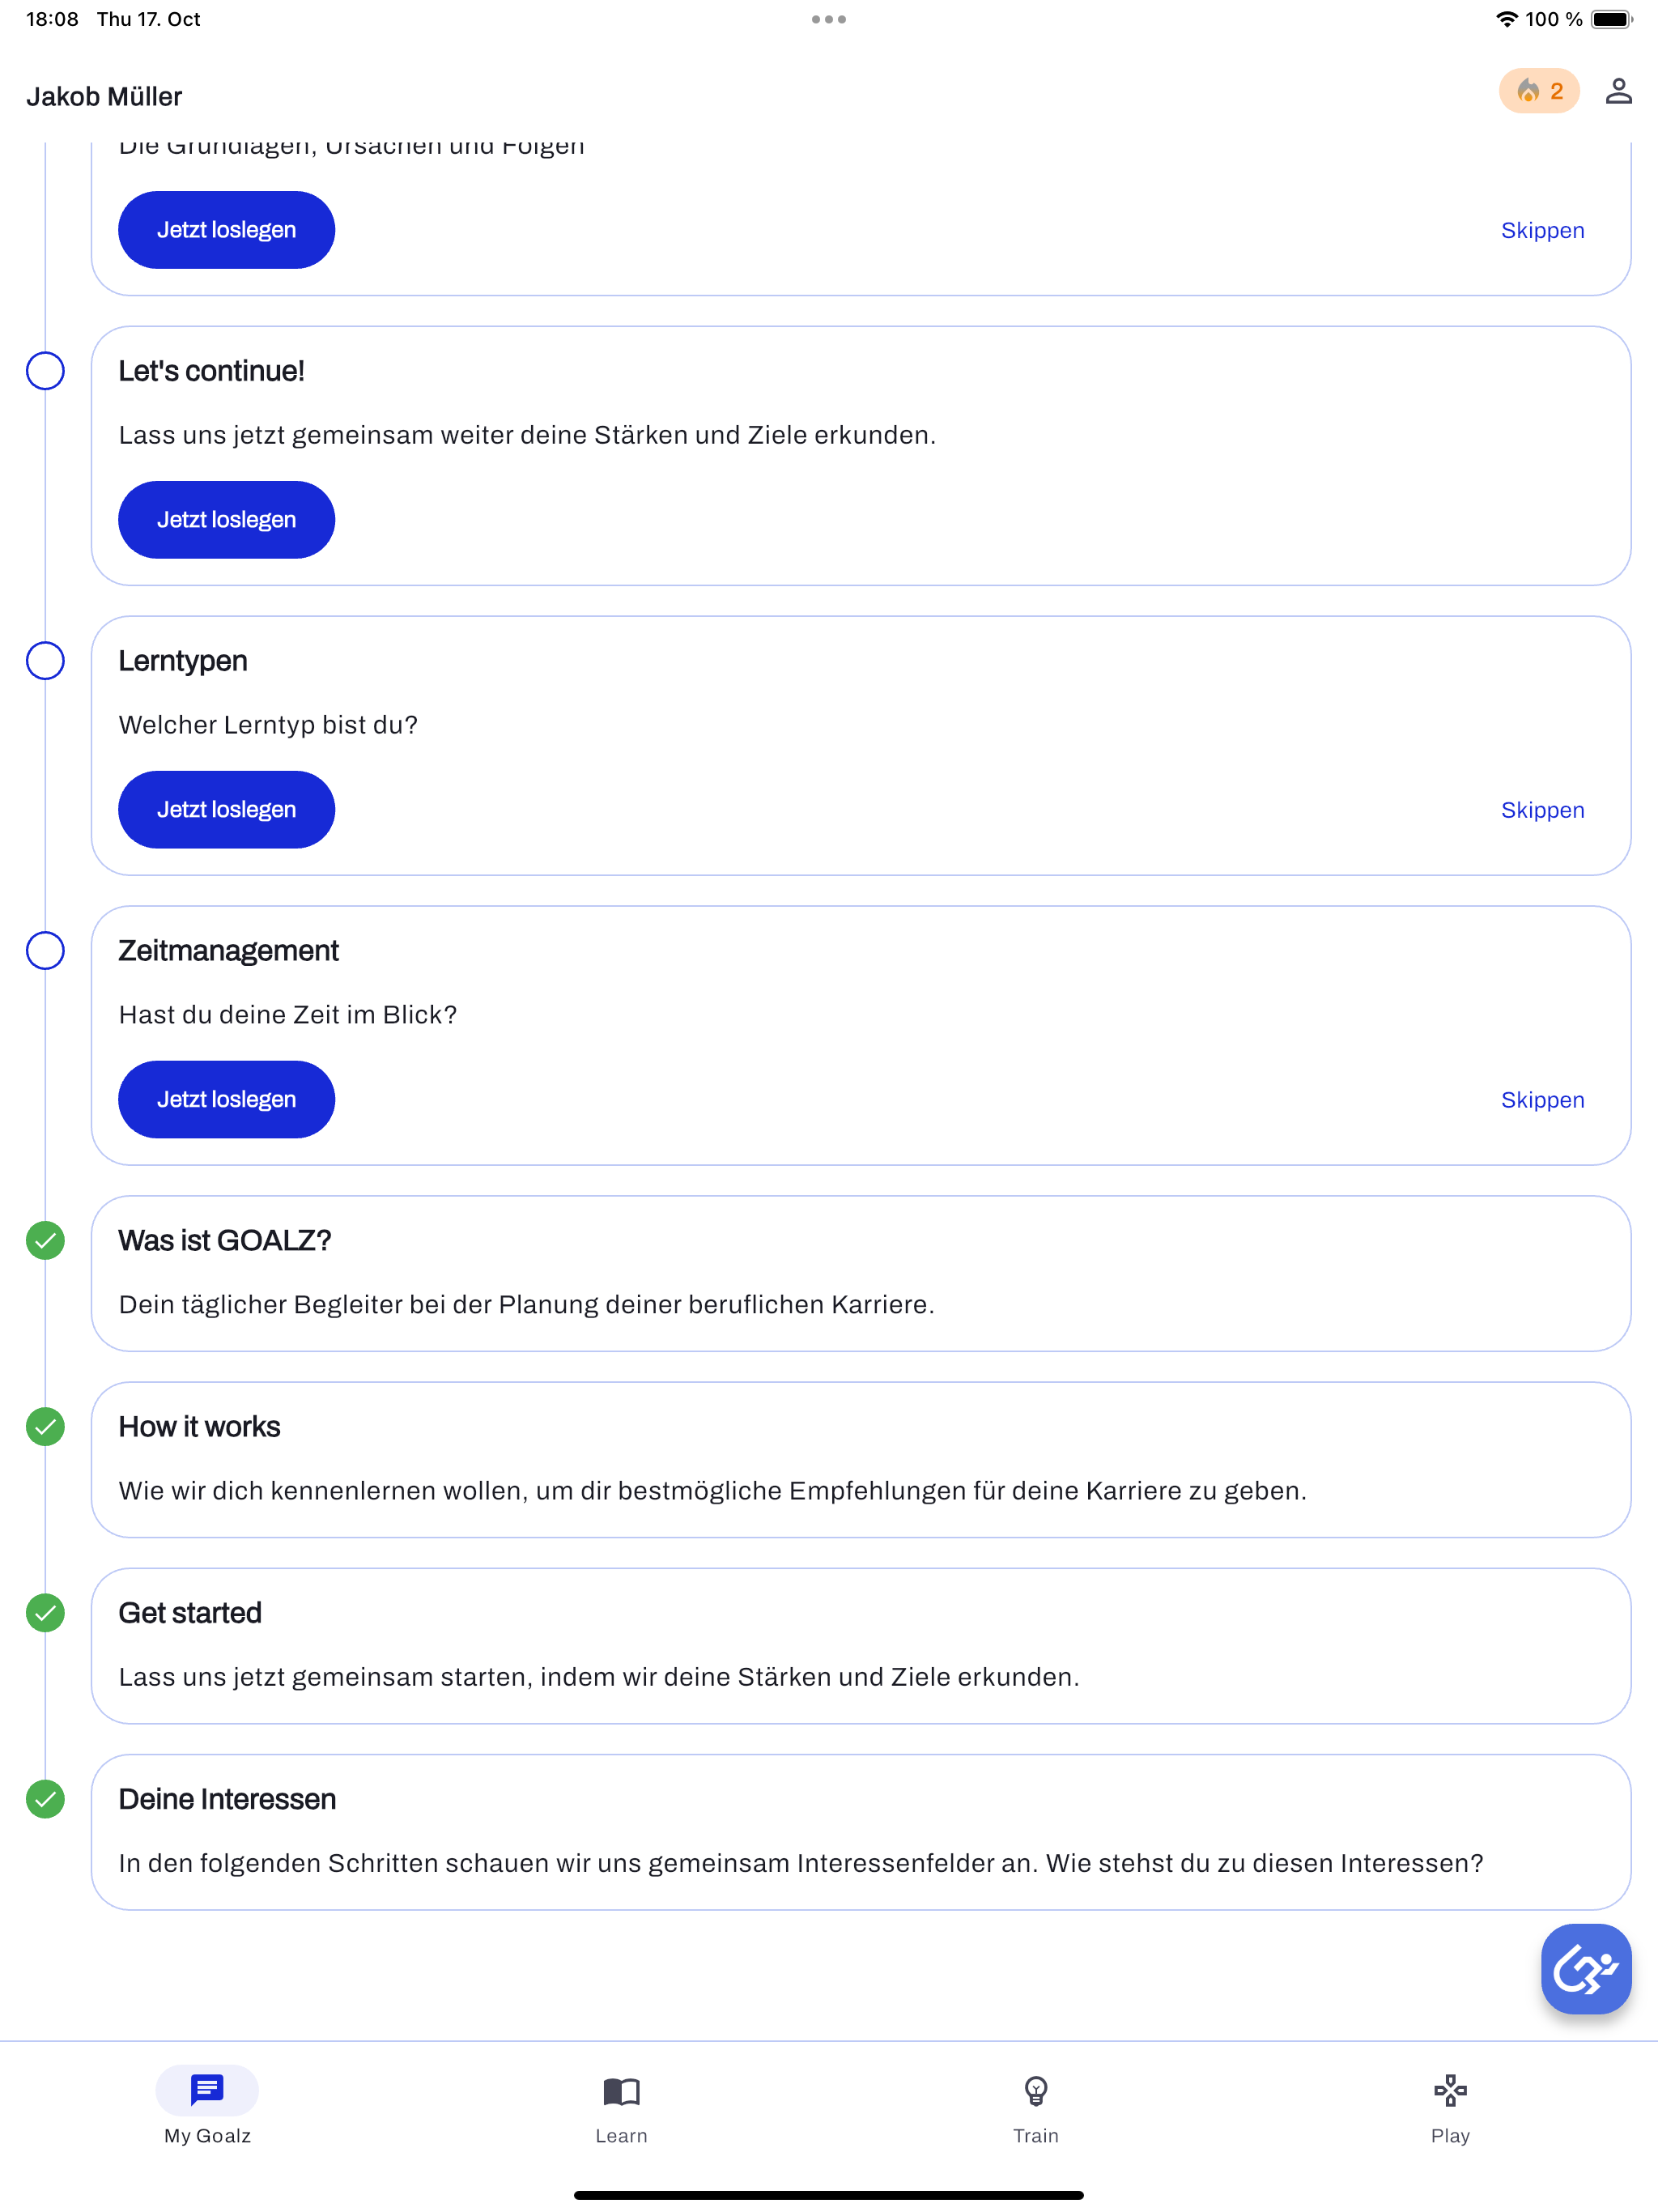Toggle the empty circle beside Zeitmanagement
Viewport: 1658px width, 2212px height.
pyautogui.click(x=45, y=951)
